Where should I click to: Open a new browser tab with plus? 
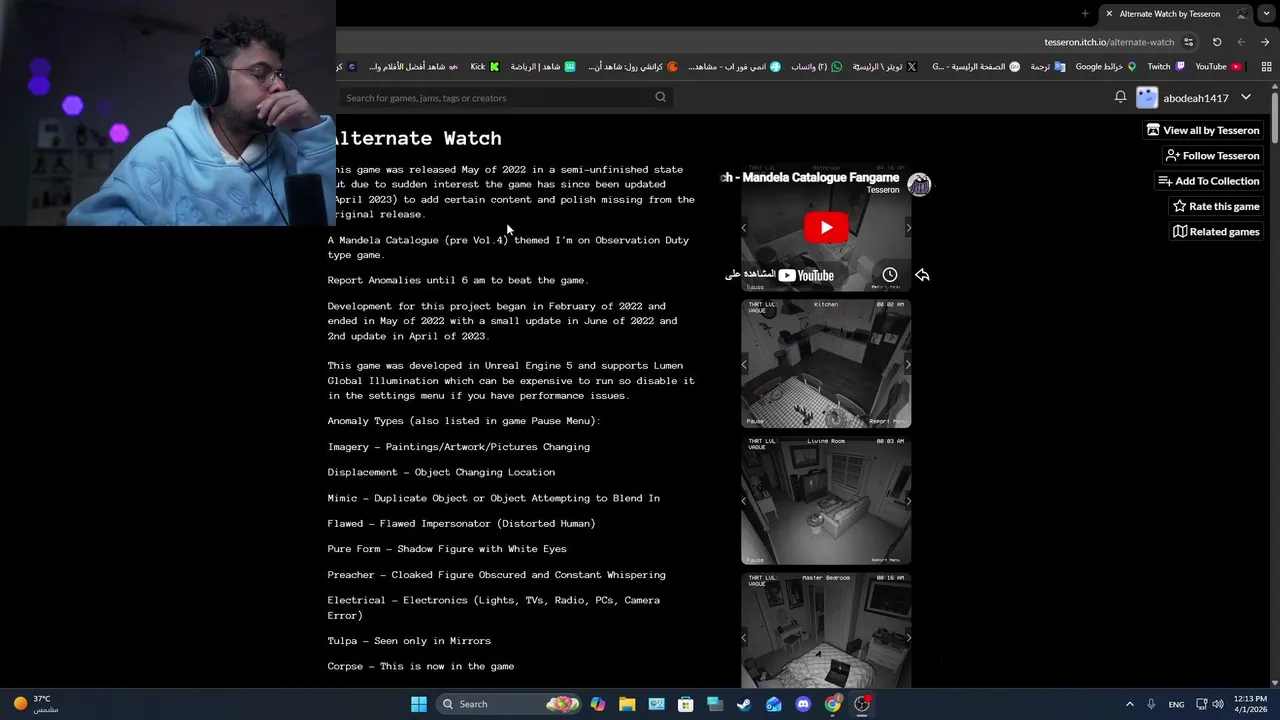pos(1085,14)
